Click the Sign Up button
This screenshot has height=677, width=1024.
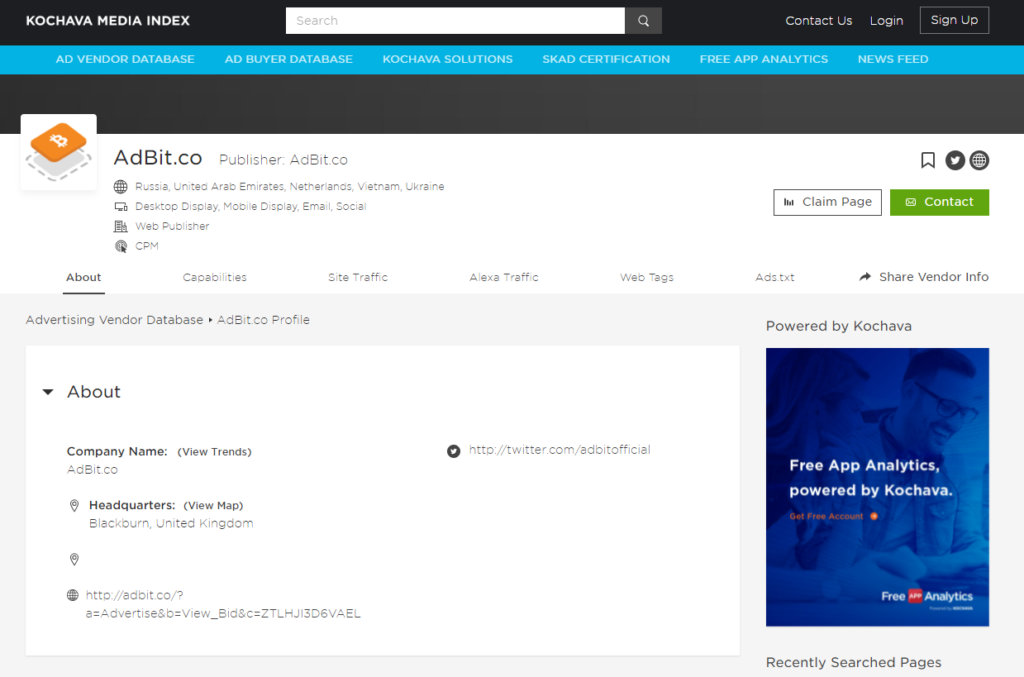(954, 20)
